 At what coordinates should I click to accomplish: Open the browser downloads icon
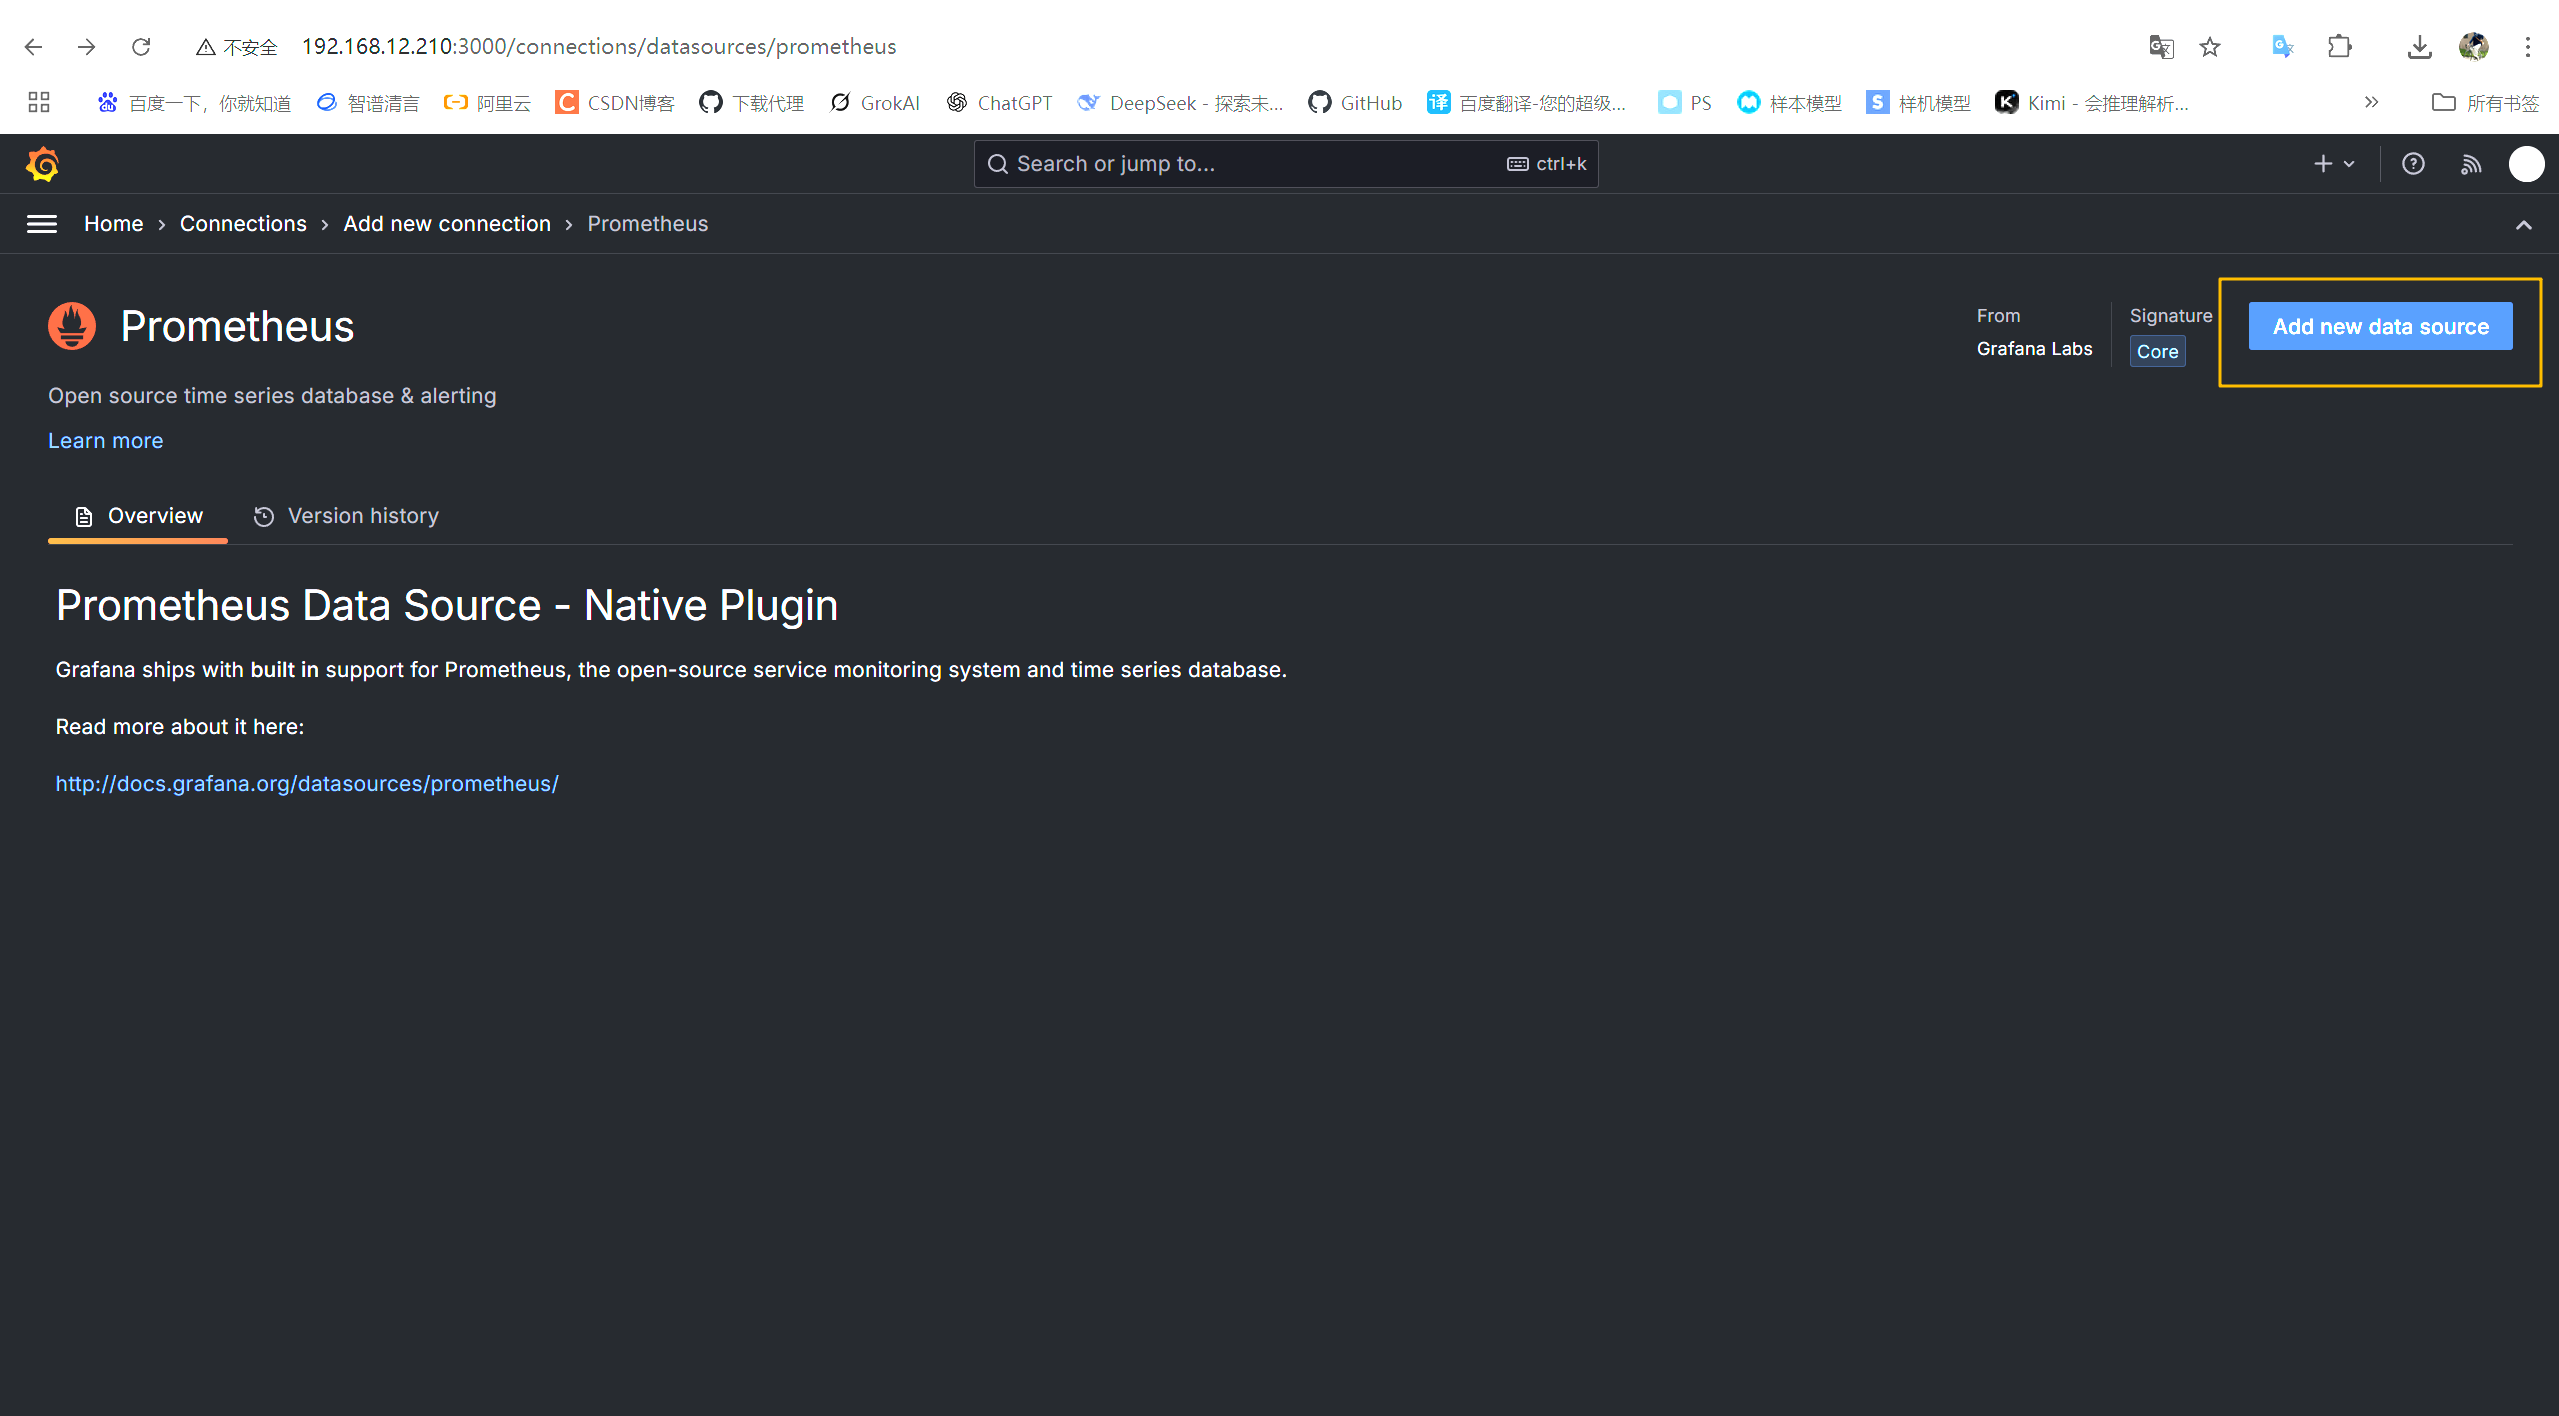click(x=2419, y=47)
